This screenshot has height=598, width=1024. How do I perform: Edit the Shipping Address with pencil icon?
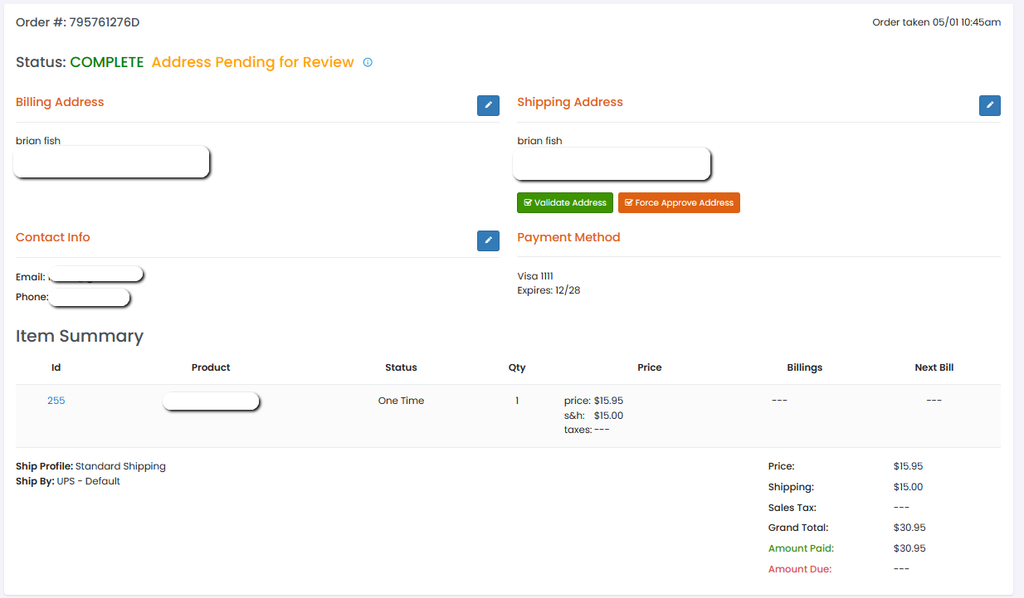pos(989,105)
